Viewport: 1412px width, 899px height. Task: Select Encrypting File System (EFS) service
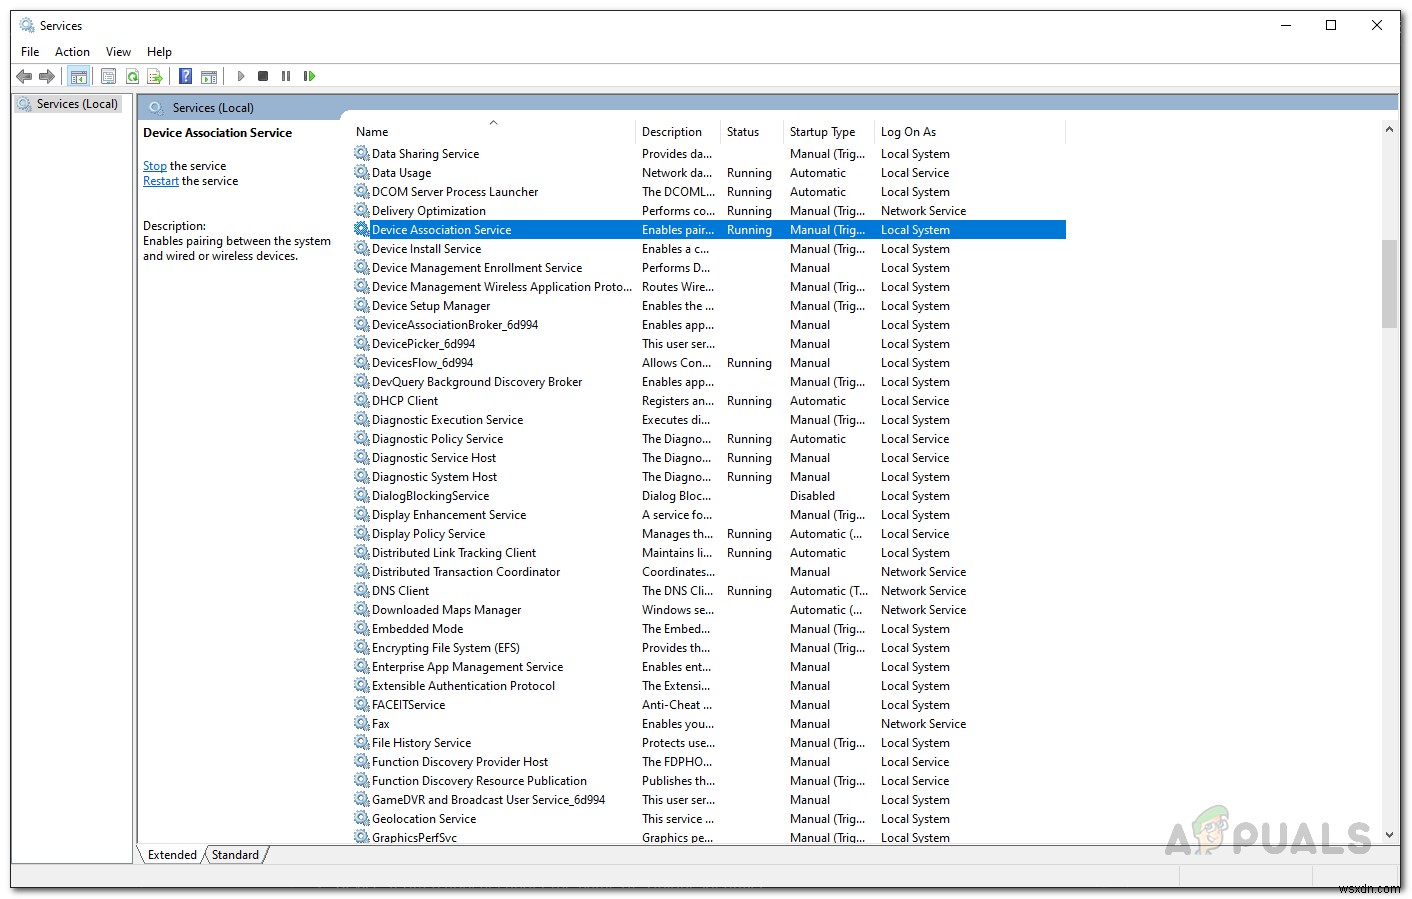709,647
